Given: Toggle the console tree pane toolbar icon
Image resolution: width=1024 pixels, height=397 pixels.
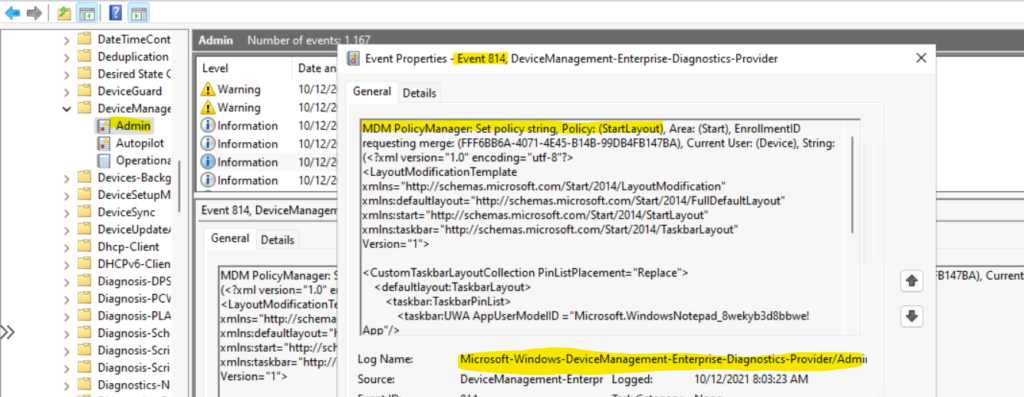Looking at the screenshot, I should [x=86, y=12].
